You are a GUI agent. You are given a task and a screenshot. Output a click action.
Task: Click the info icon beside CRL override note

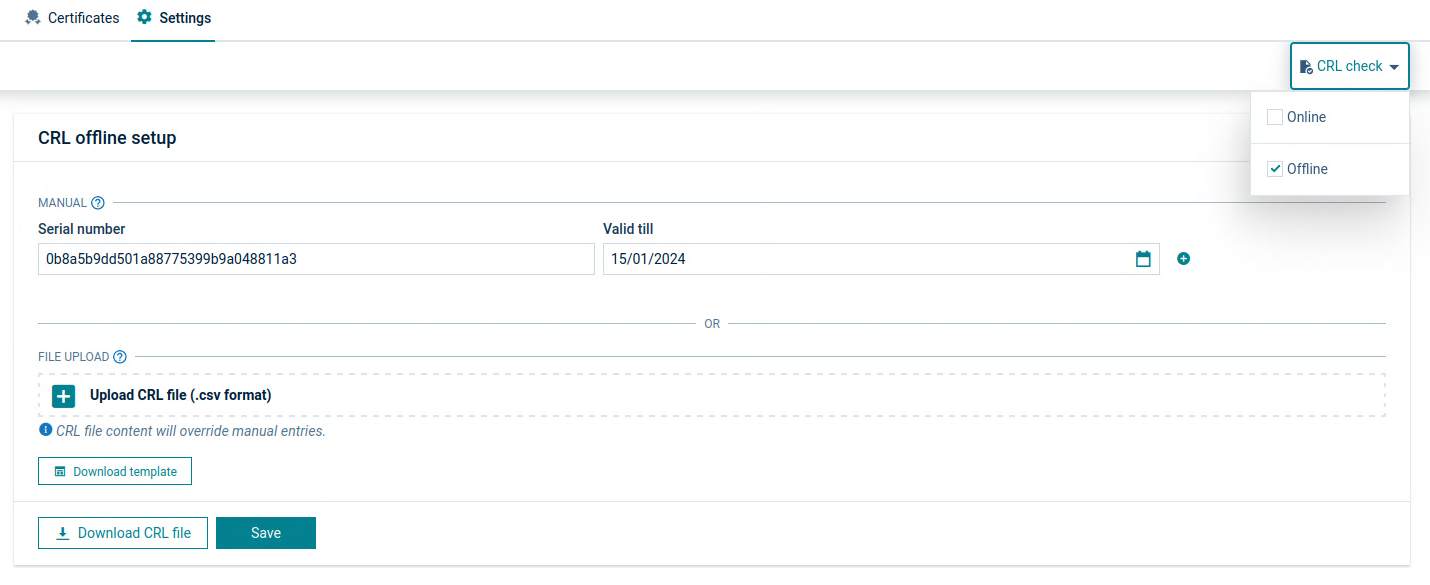pyautogui.click(x=45, y=430)
